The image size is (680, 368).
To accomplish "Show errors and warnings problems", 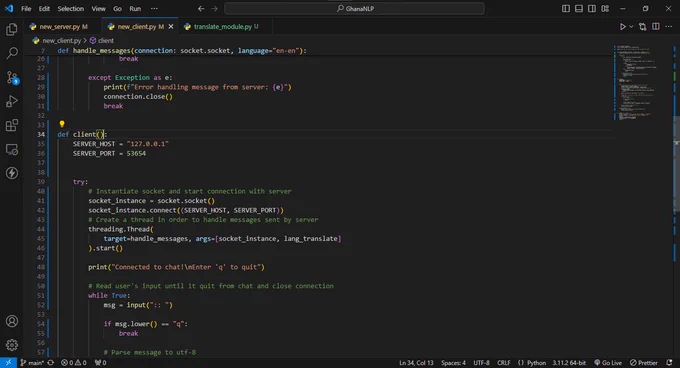I will coord(74,362).
